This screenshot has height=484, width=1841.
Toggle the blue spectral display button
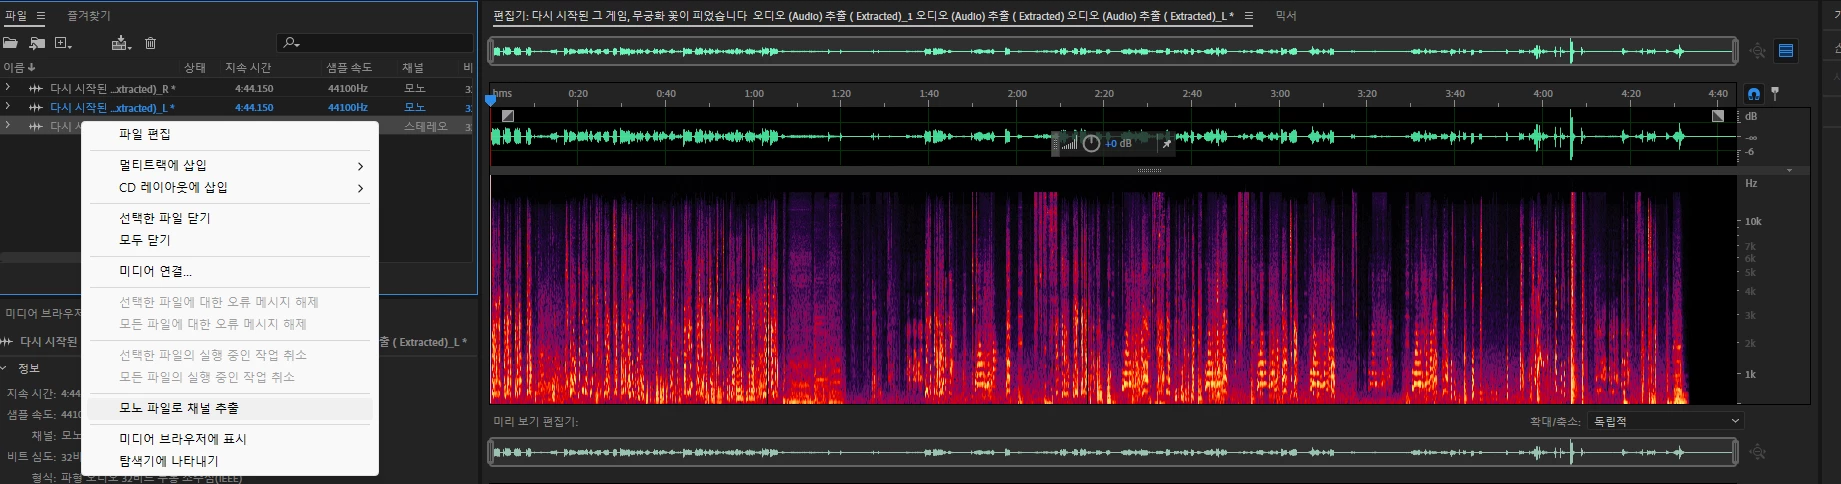tap(1786, 51)
